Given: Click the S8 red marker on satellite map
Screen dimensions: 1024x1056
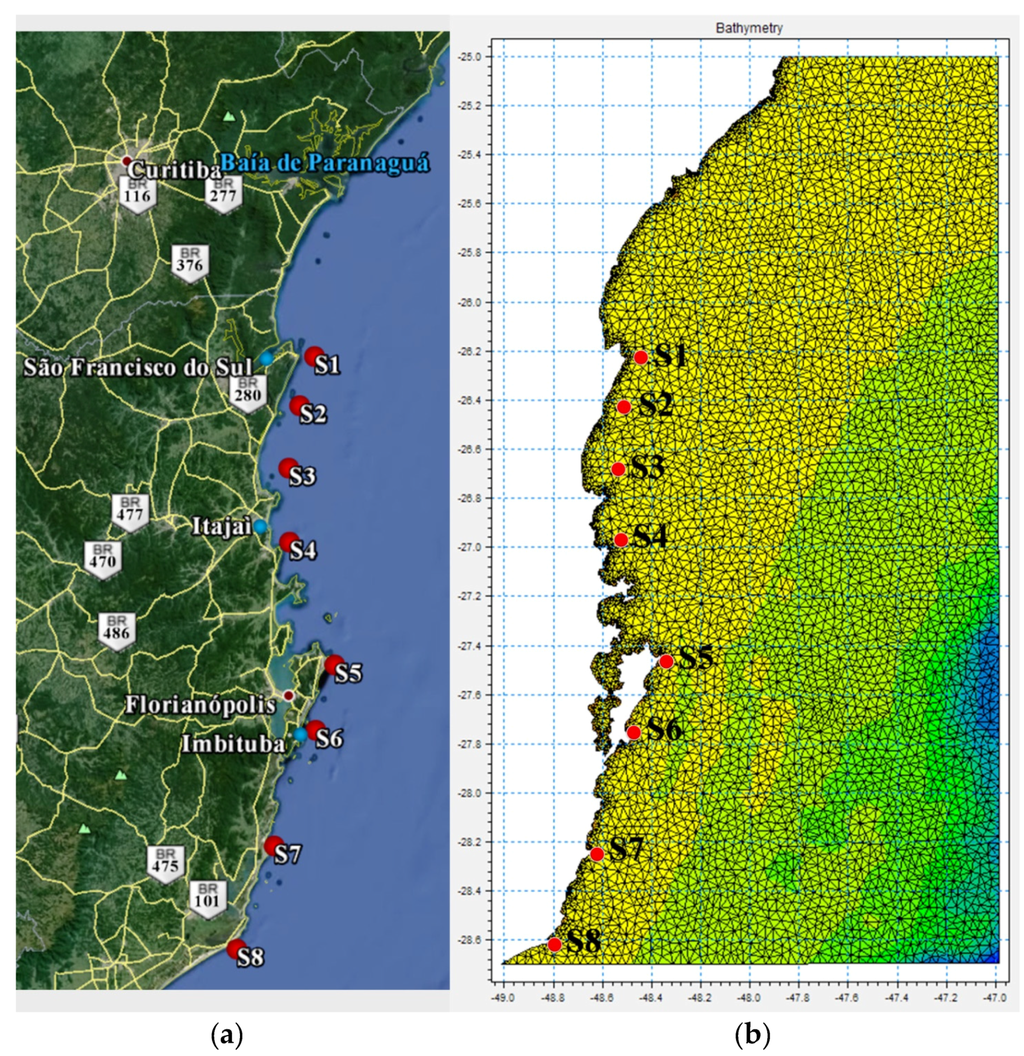Looking at the screenshot, I should tap(236, 948).
